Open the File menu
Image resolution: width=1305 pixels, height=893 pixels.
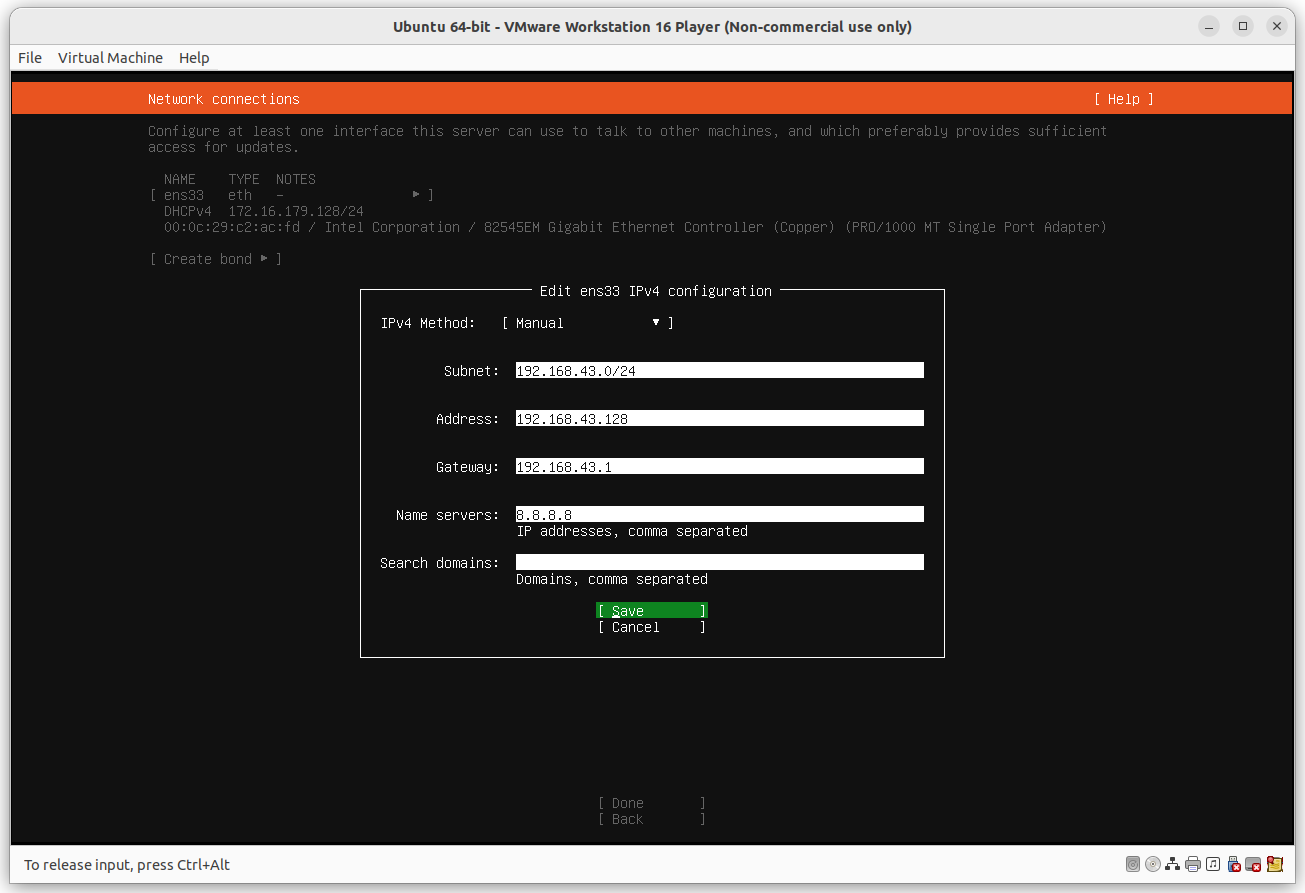click(29, 57)
